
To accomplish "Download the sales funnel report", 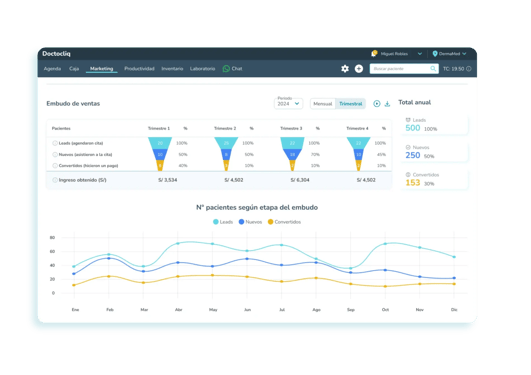I will click(x=387, y=104).
